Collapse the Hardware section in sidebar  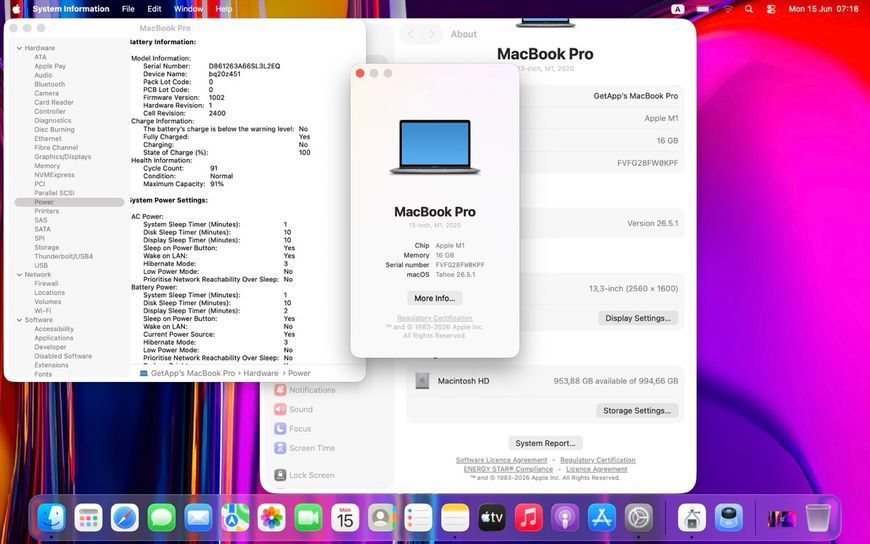19,48
